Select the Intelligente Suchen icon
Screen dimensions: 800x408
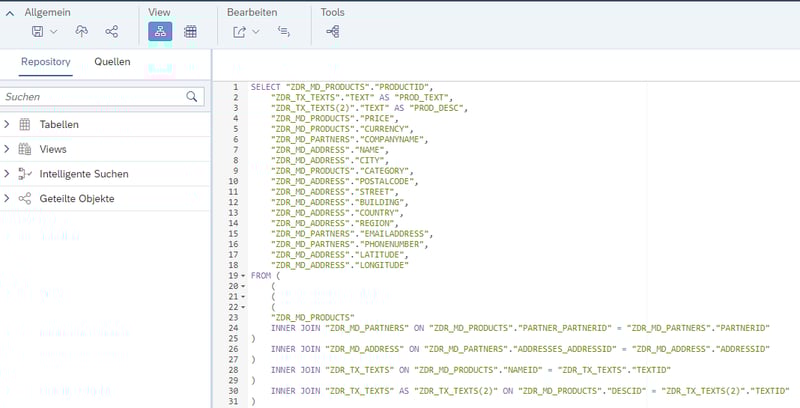click(24, 173)
